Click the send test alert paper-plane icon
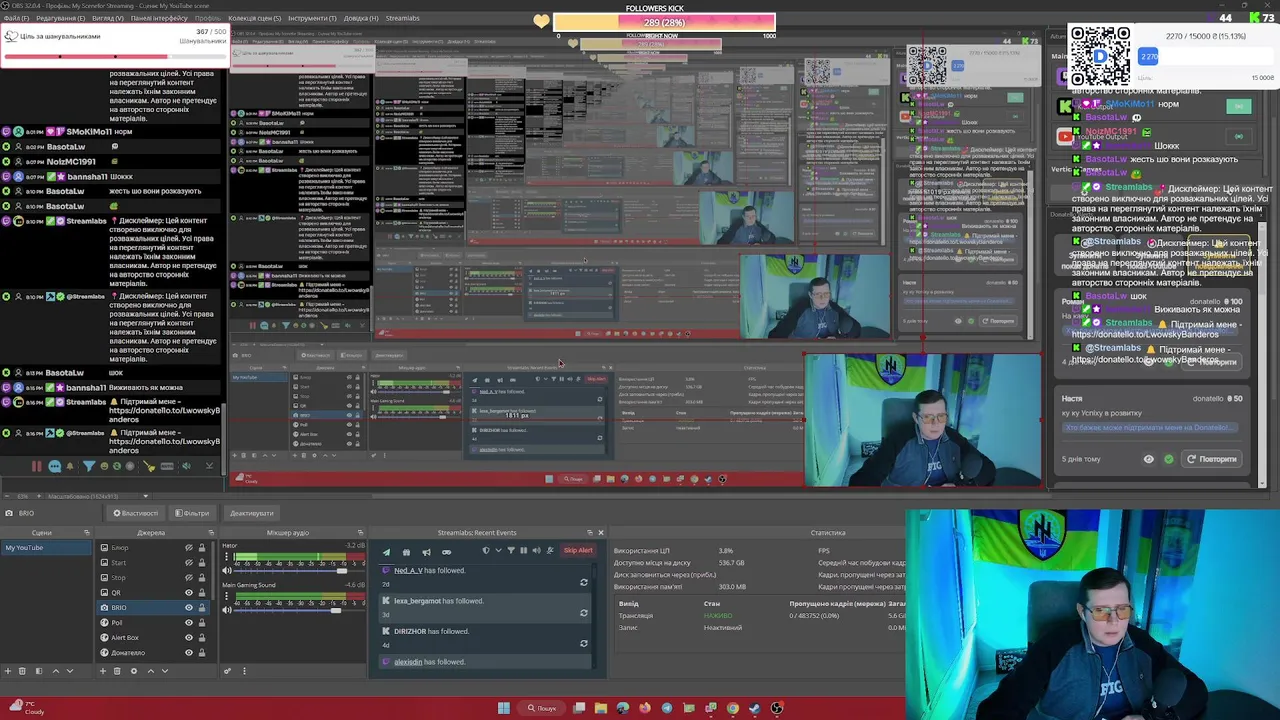Viewport: 1280px width, 720px height. (386, 552)
